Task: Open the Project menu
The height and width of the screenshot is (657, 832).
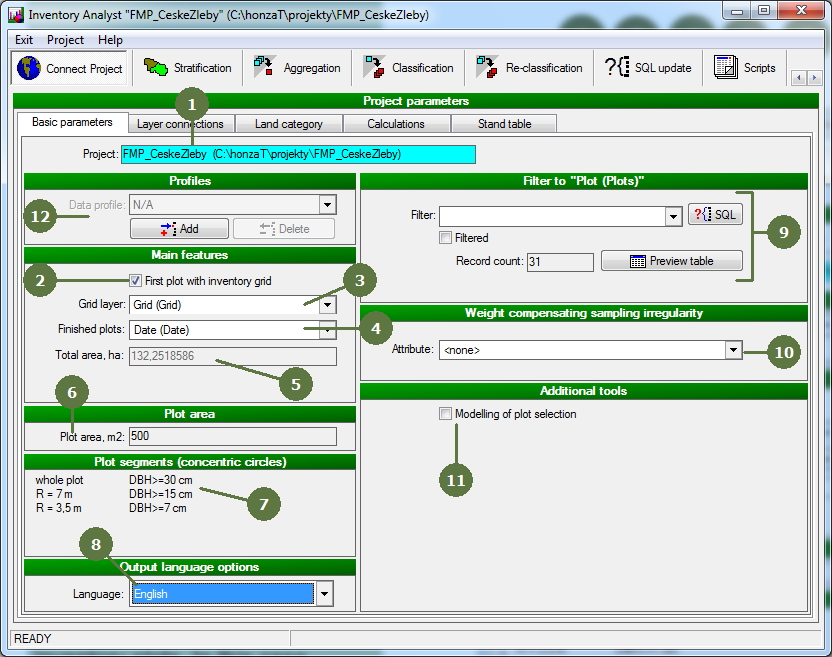Action: [x=65, y=40]
